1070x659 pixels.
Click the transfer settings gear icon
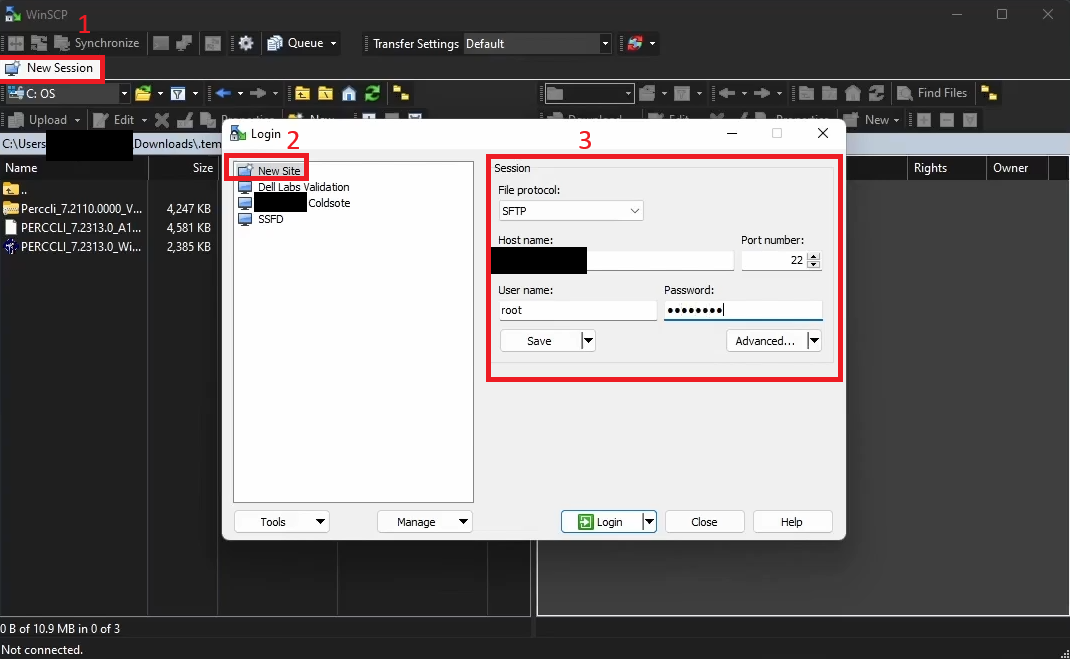click(246, 43)
